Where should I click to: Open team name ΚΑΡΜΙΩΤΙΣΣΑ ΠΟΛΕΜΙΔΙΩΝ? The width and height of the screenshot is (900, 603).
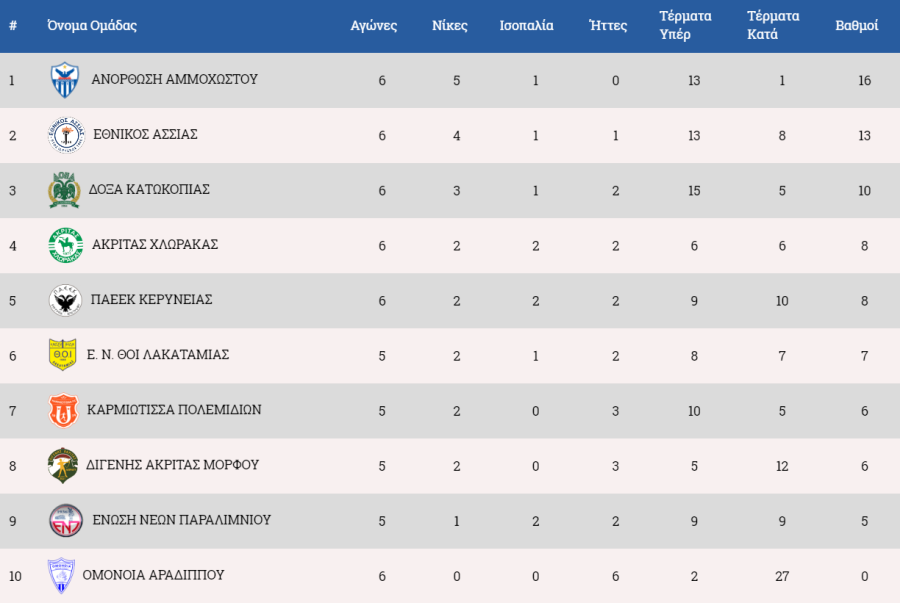(174, 409)
